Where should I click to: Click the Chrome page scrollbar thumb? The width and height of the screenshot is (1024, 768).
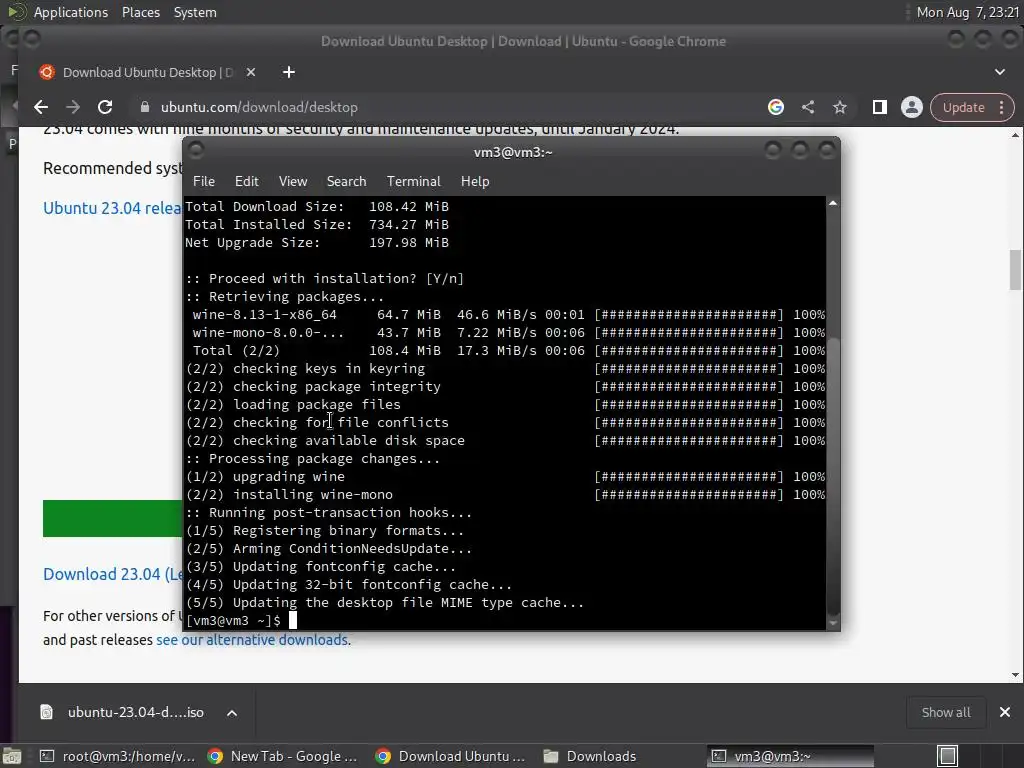1015,269
